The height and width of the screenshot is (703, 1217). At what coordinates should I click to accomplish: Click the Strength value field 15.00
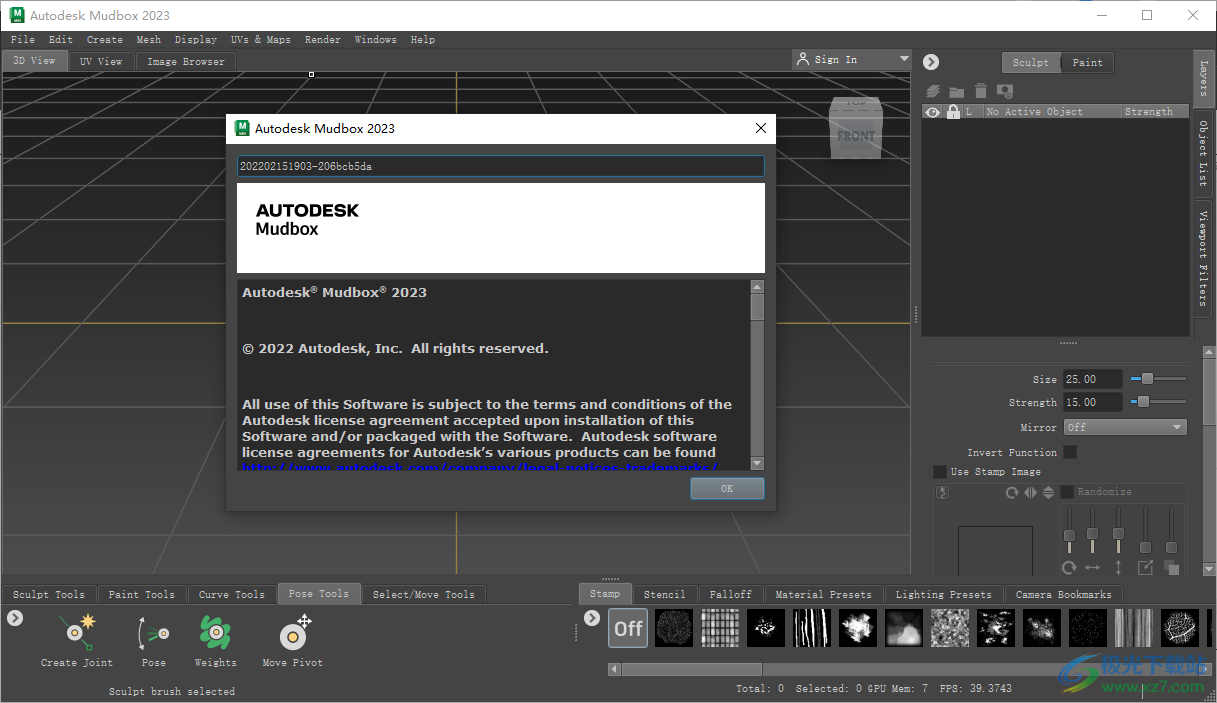[x=1093, y=402]
